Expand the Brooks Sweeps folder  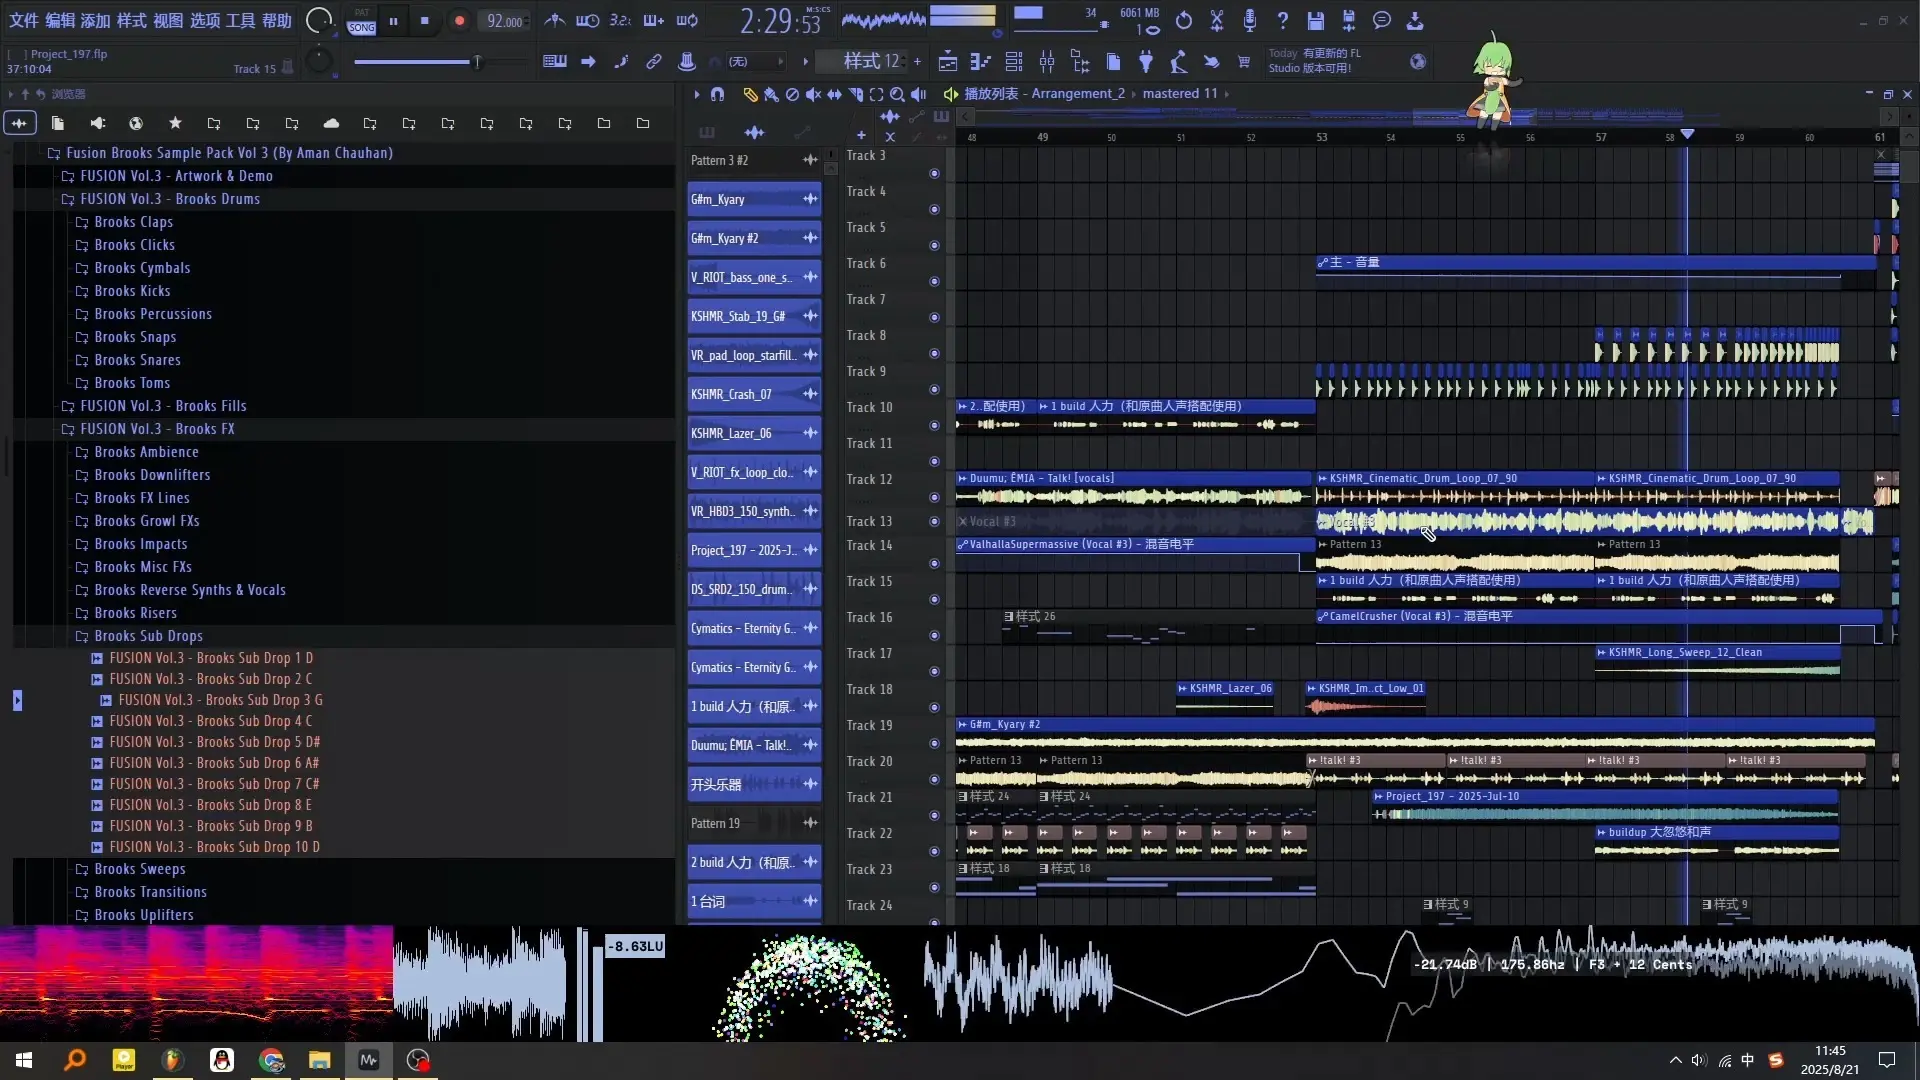pyautogui.click(x=139, y=869)
